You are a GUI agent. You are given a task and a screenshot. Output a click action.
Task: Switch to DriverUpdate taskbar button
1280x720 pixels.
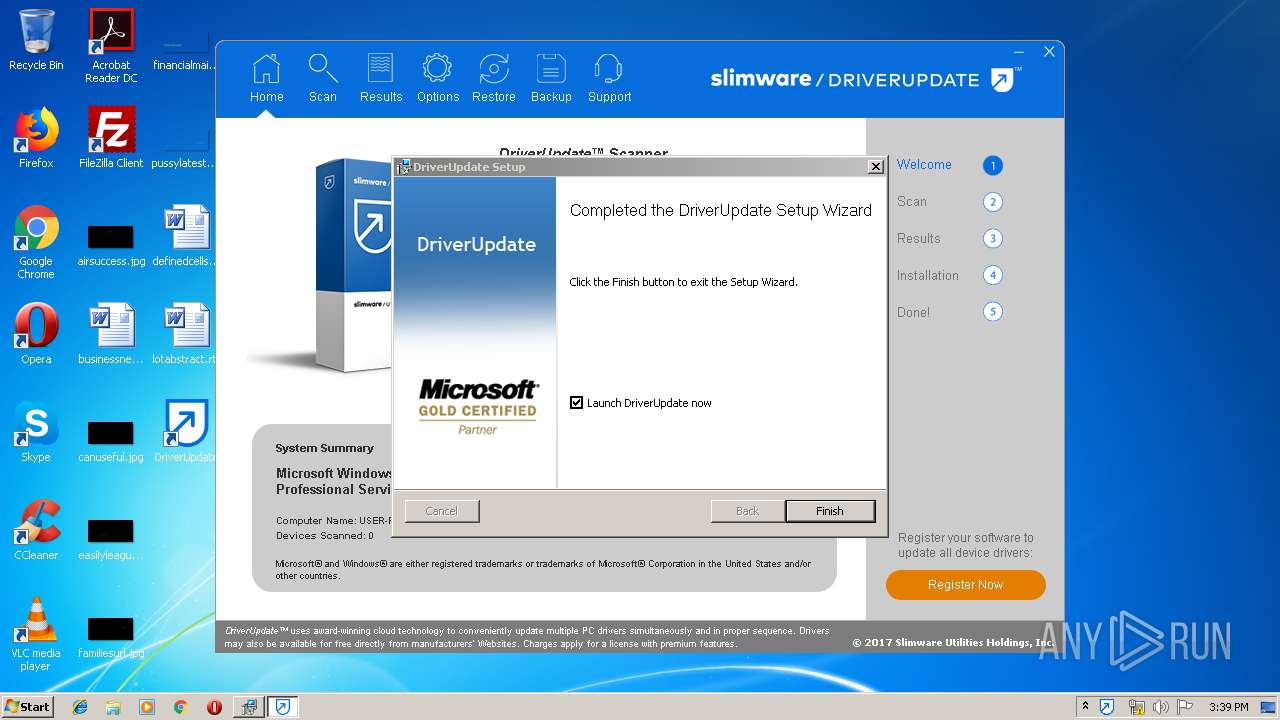click(x=283, y=707)
